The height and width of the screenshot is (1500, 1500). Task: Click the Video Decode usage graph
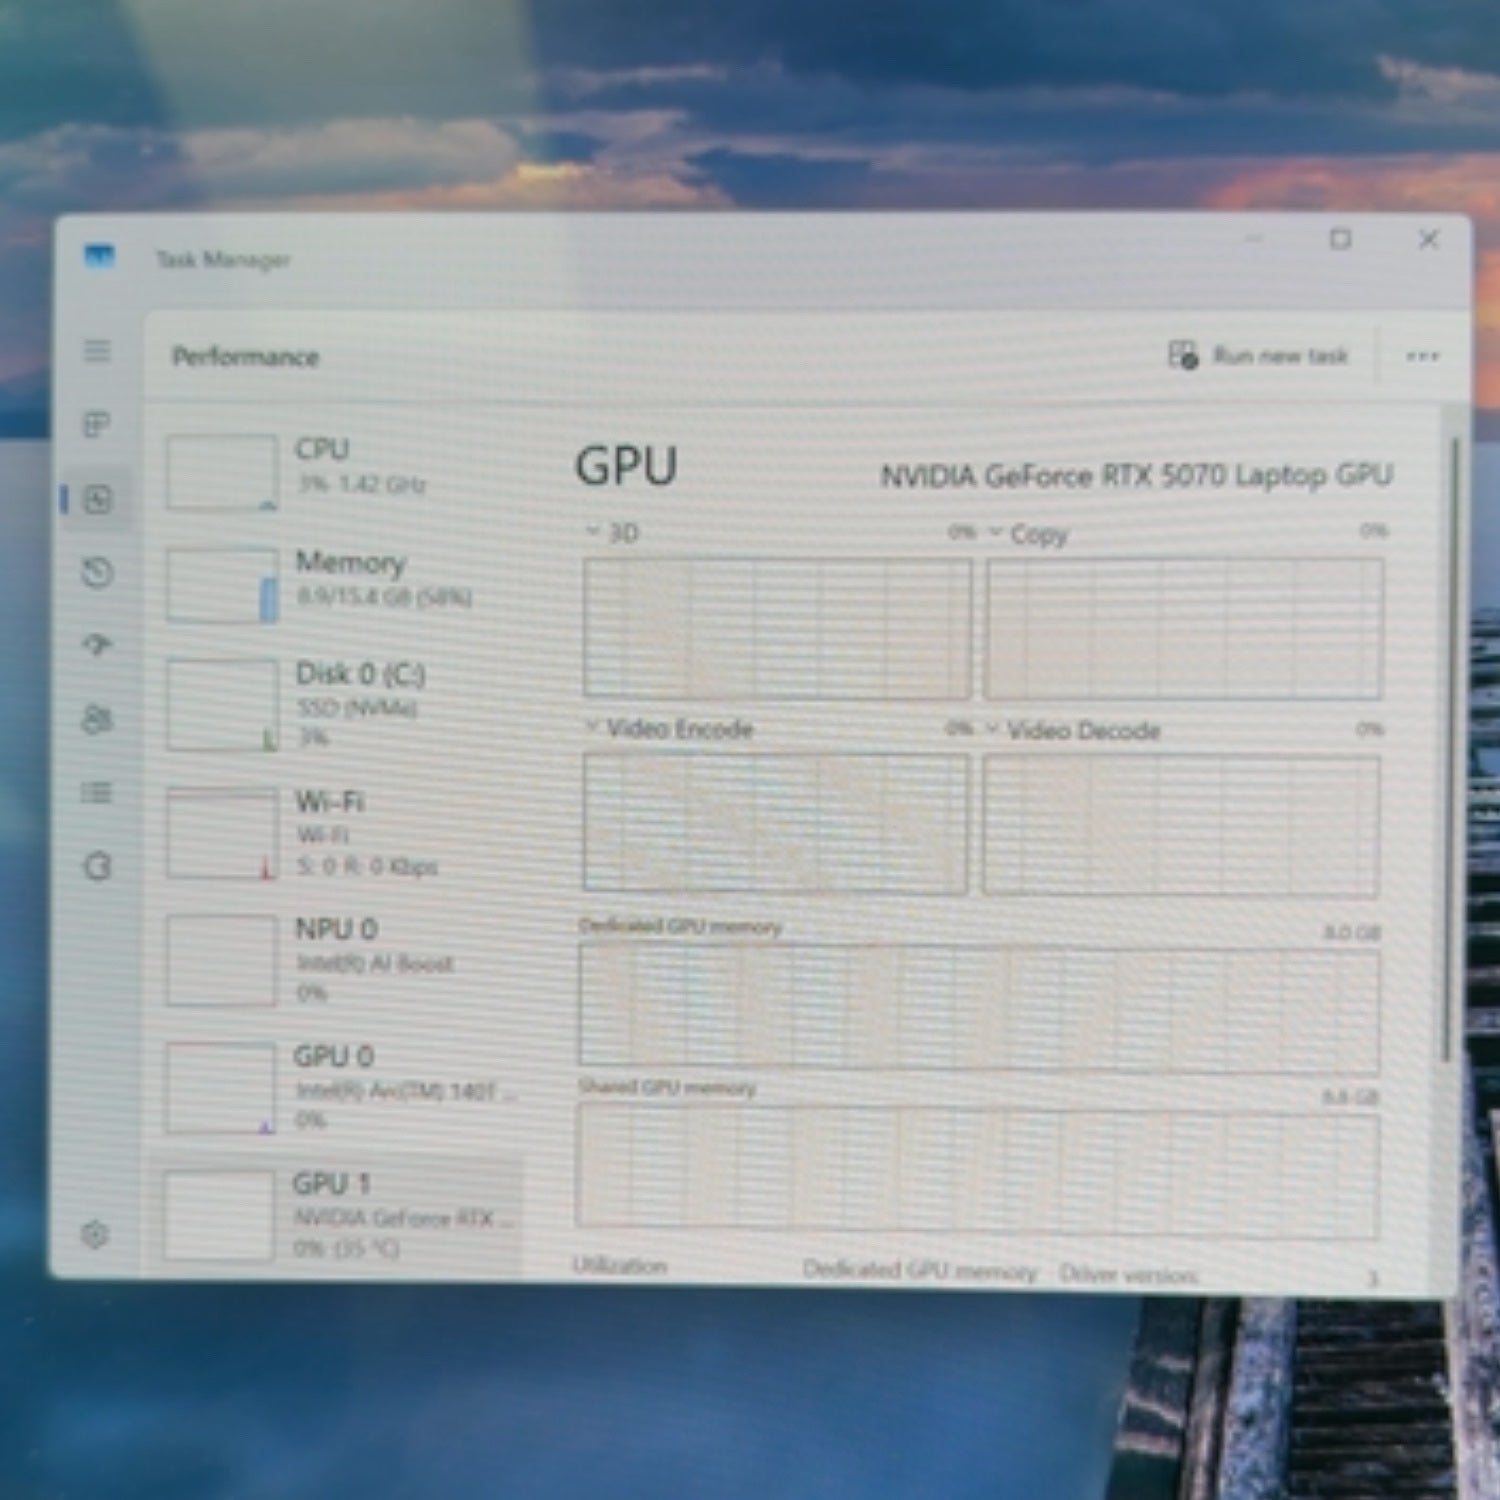point(1181,825)
